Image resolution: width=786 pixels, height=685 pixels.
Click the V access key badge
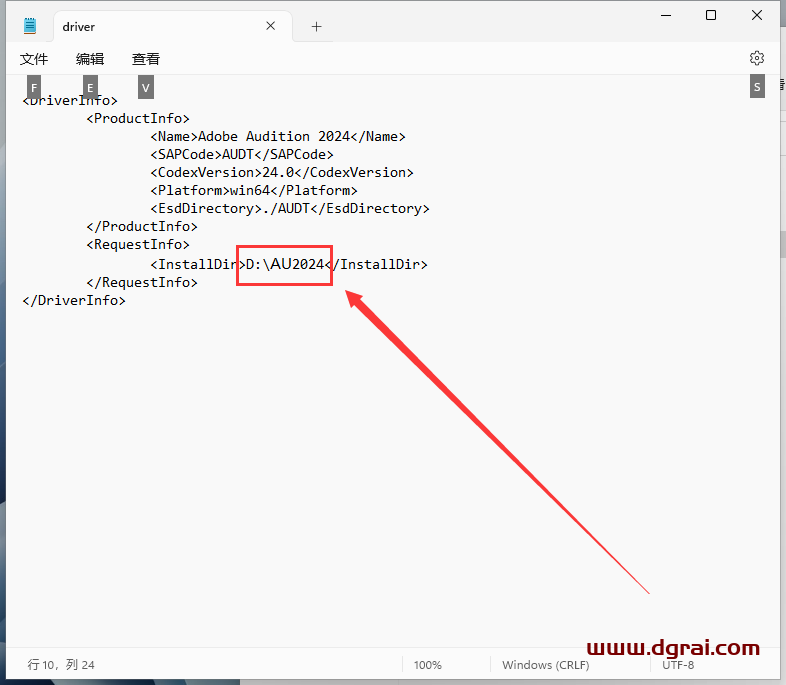[x=145, y=87]
